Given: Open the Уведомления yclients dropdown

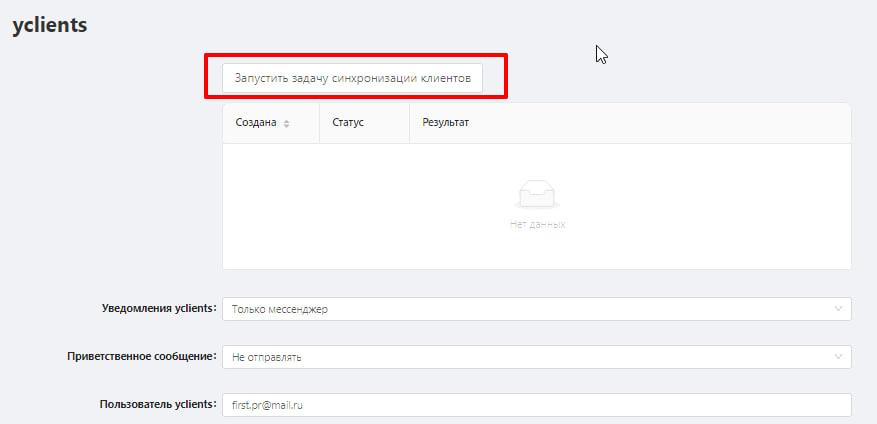Looking at the screenshot, I should [537, 309].
